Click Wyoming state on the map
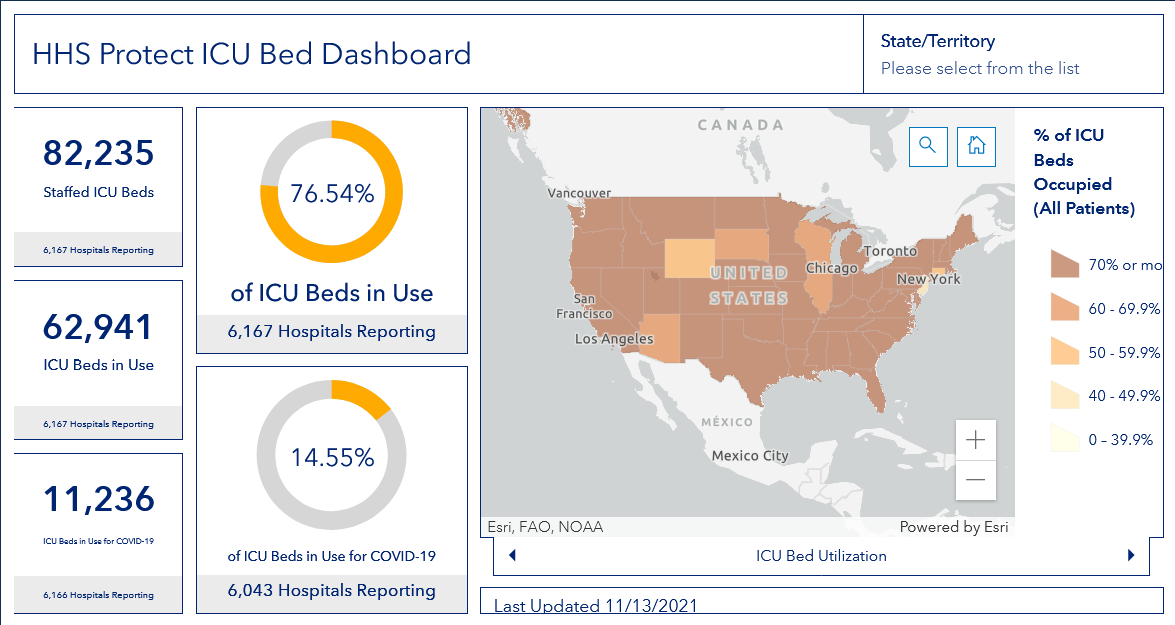The image size is (1175, 625). (689, 258)
